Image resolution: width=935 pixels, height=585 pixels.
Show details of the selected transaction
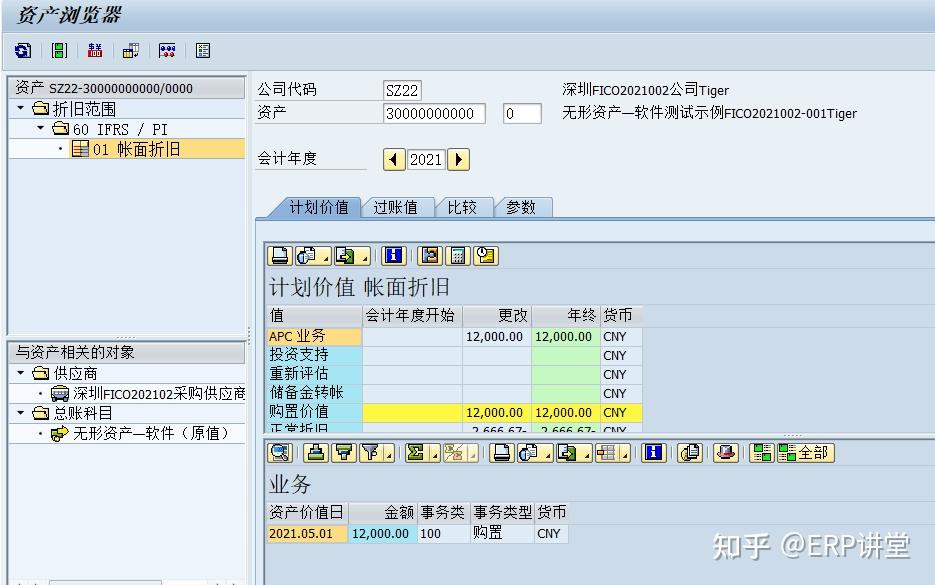pyautogui.click(x=280, y=453)
